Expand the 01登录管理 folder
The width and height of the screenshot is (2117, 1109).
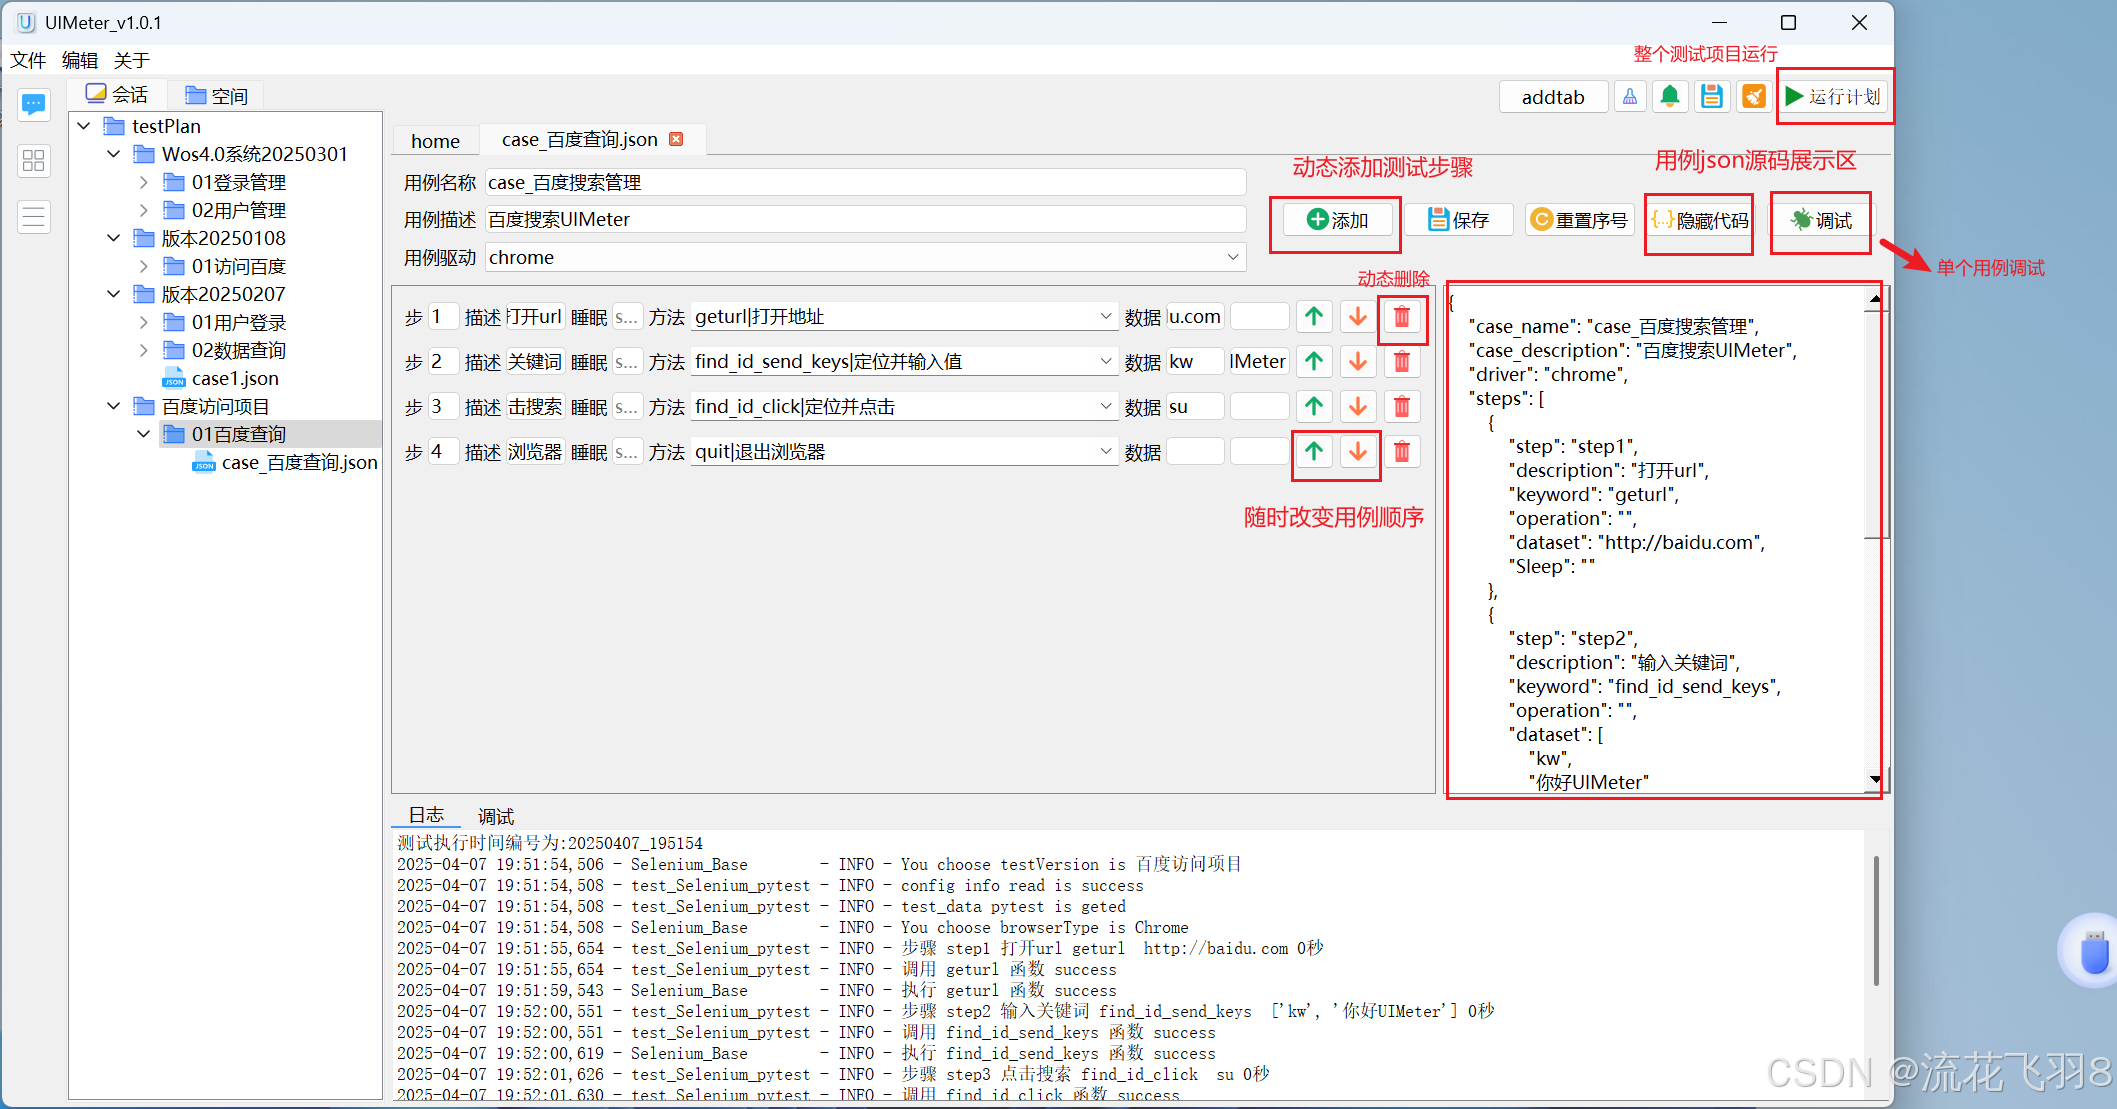pyautogui.click(x=143, y=182)
